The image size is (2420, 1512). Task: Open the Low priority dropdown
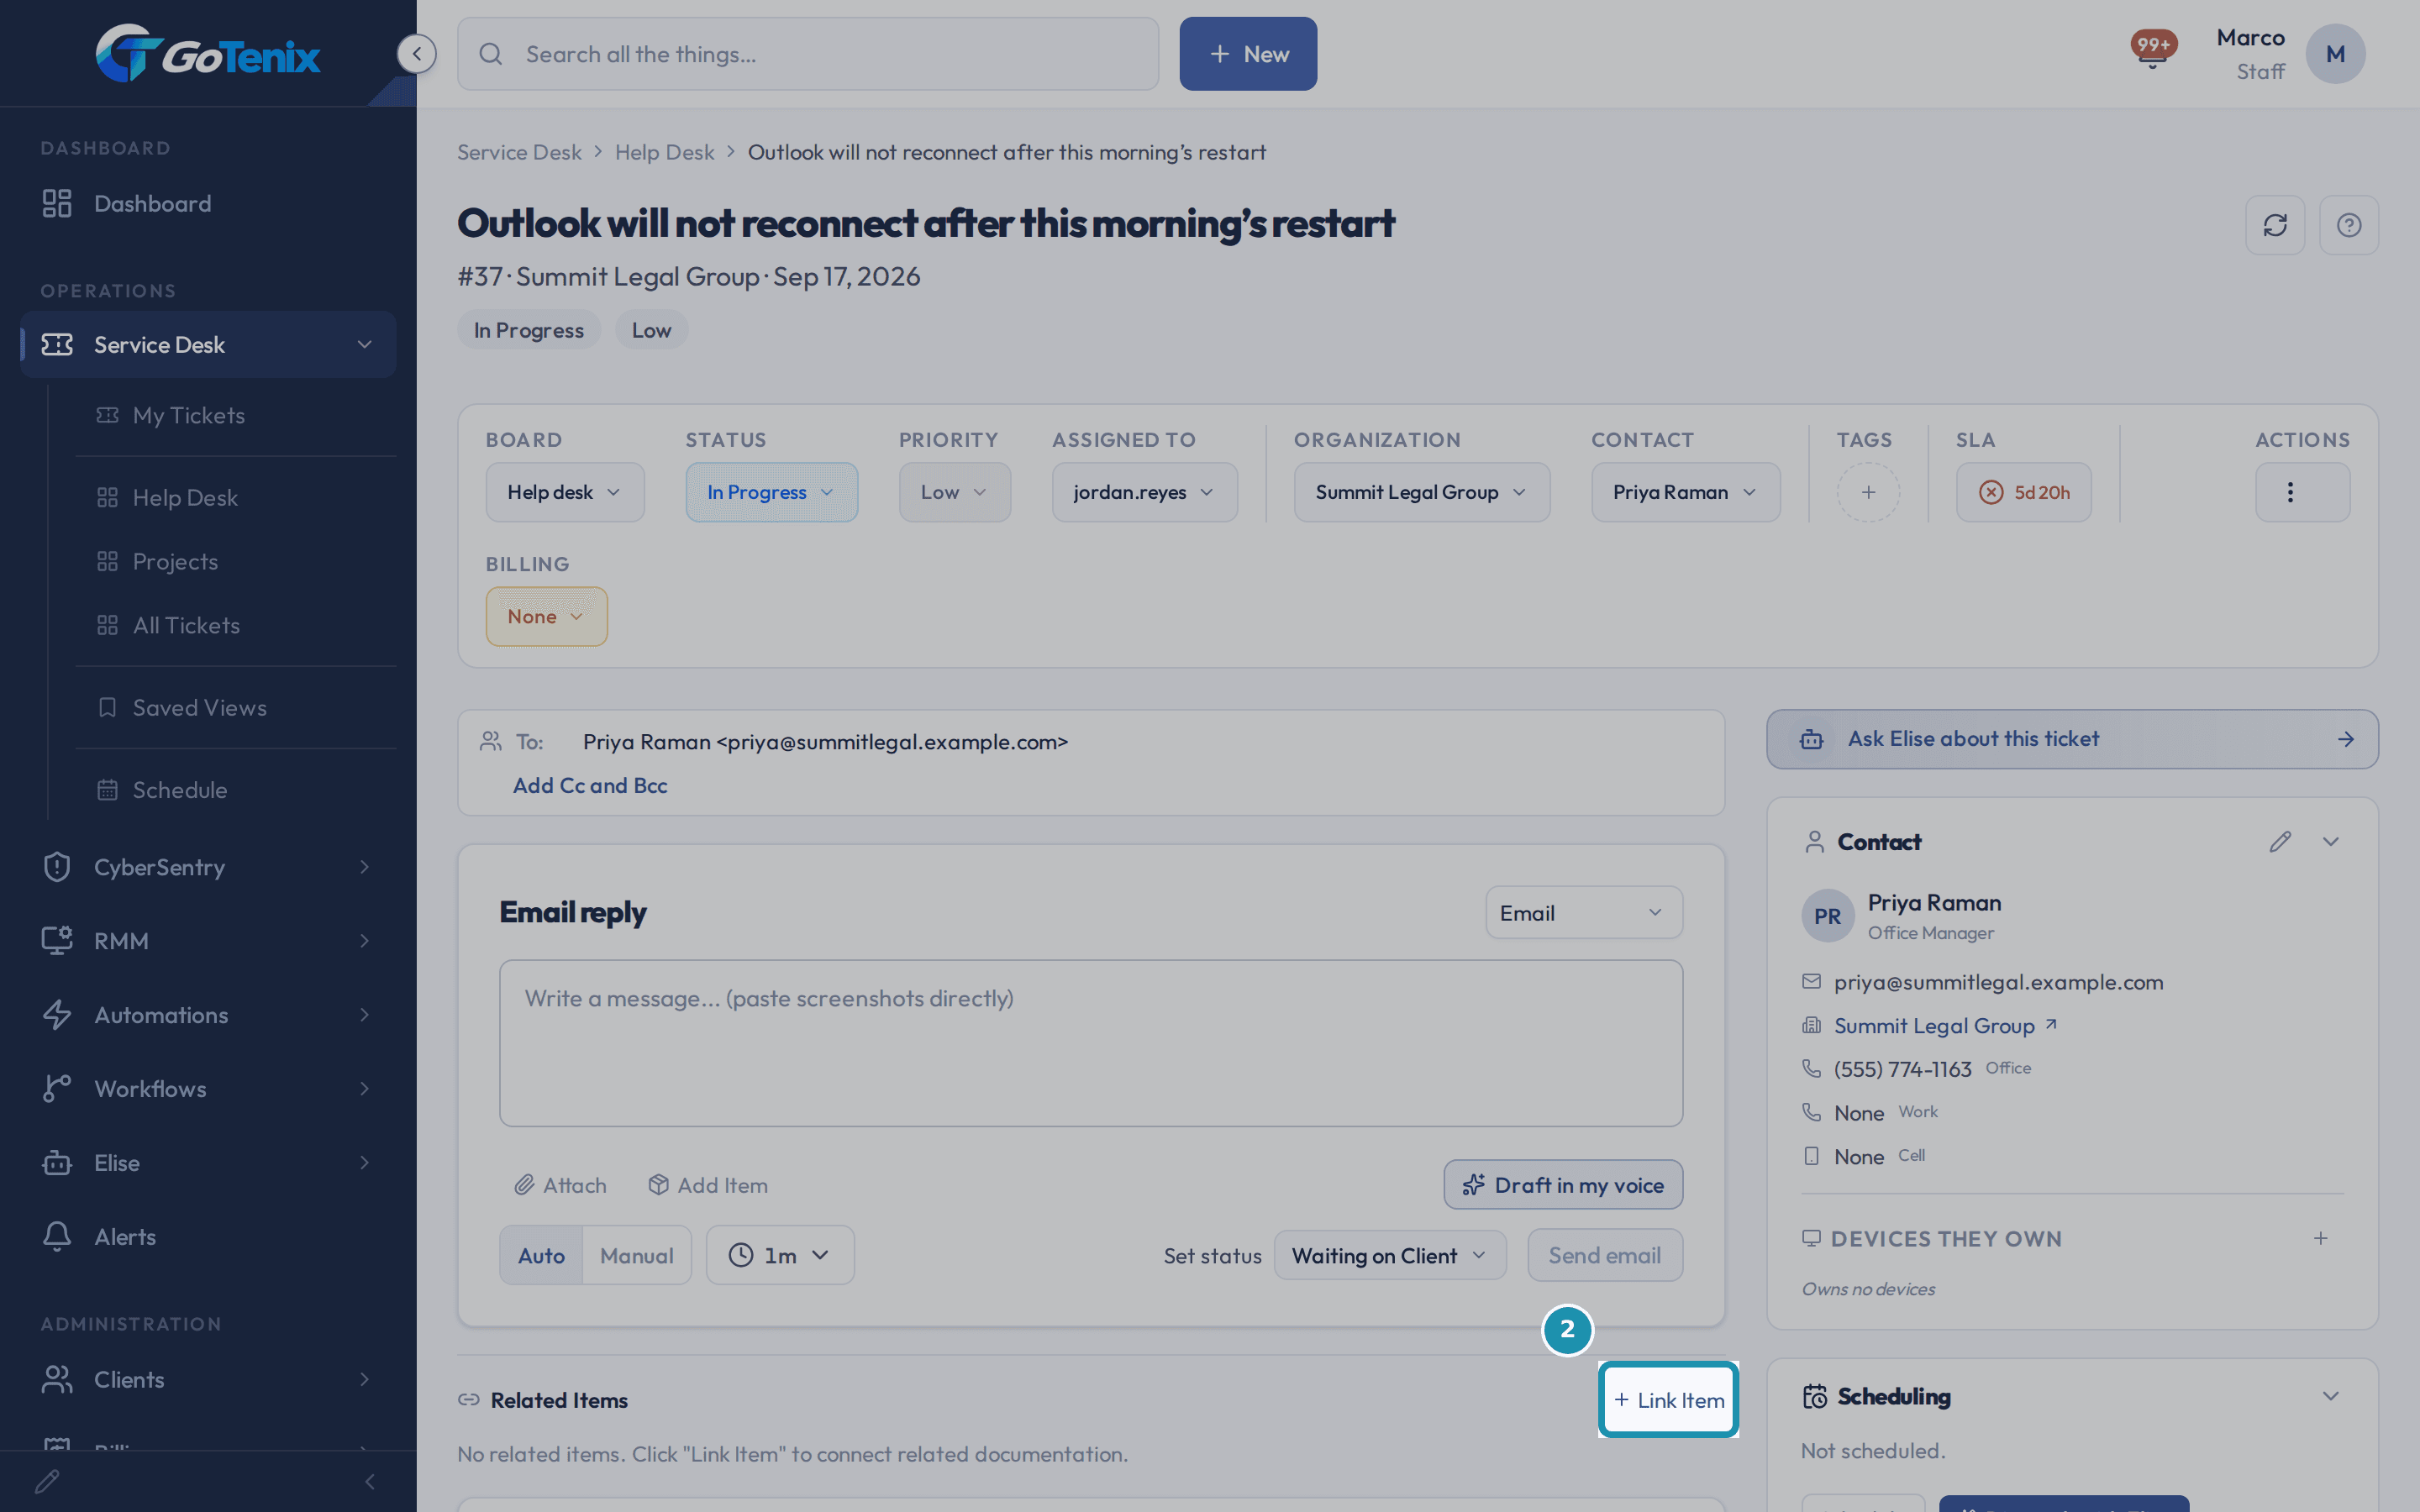coord(954,492)
